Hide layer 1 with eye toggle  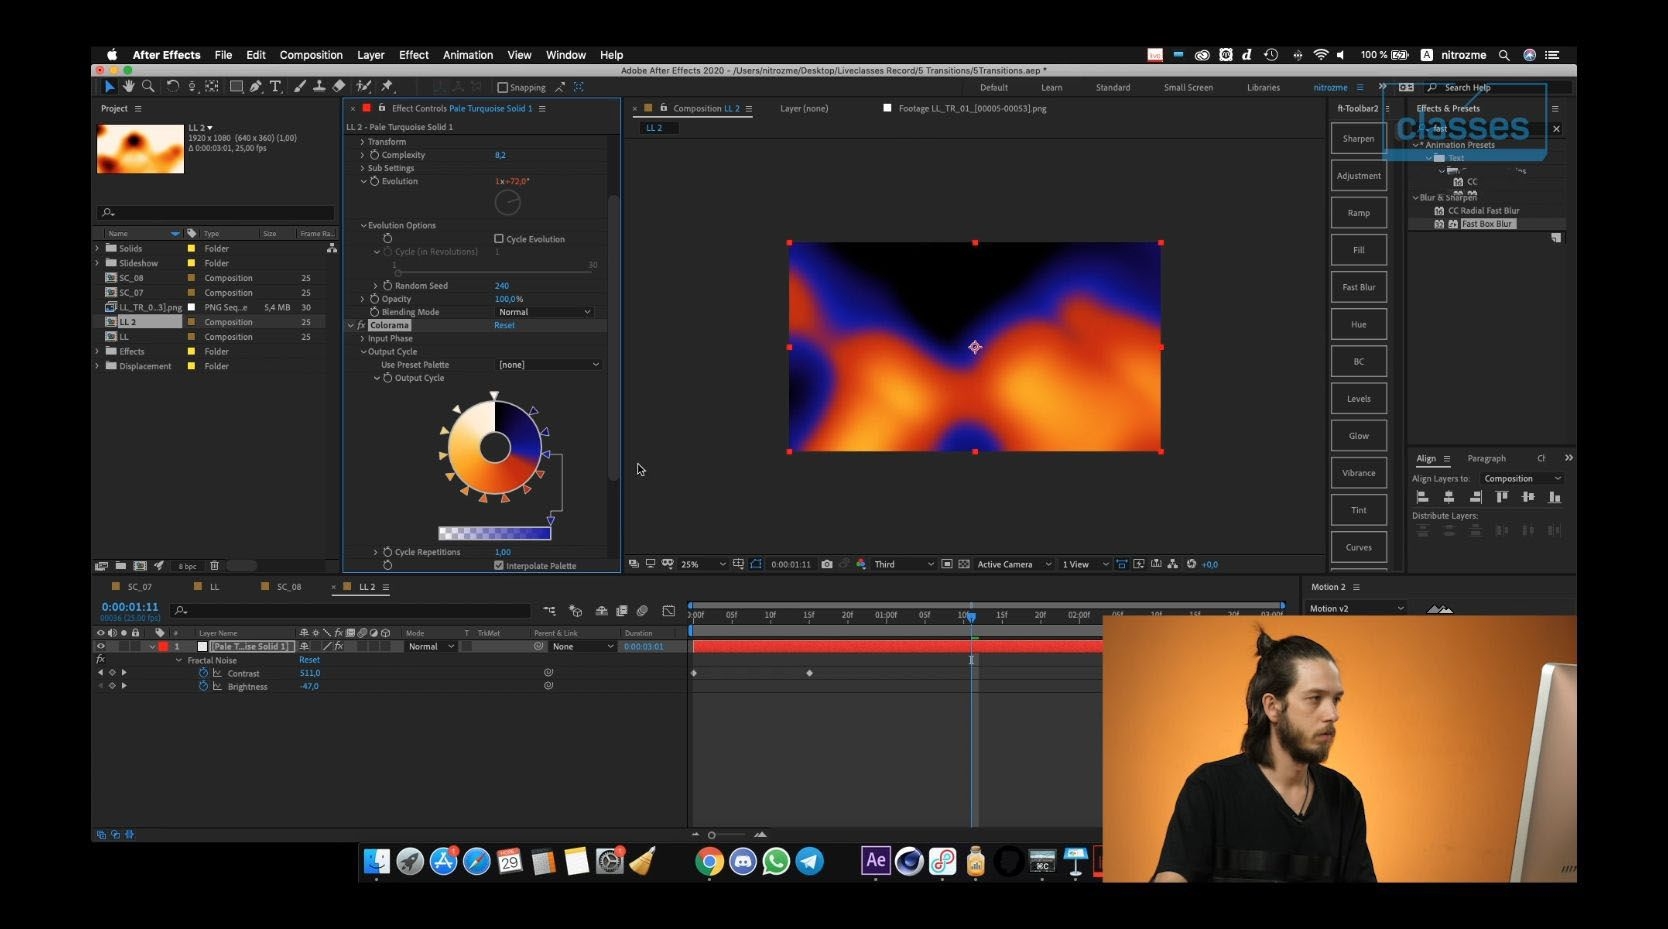click(100, 647)
